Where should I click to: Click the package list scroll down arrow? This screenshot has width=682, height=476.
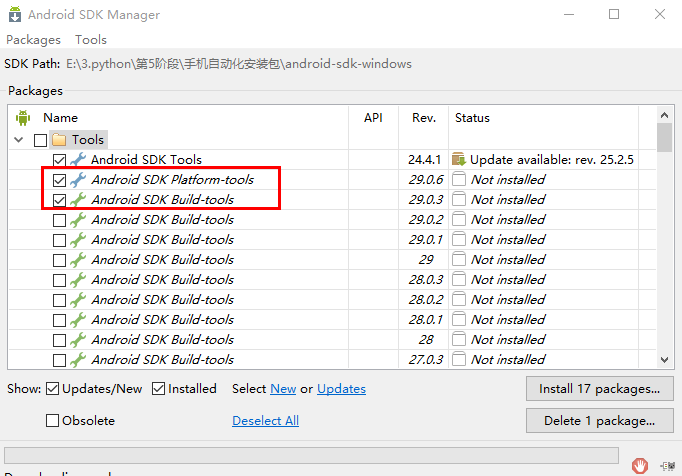tap(664, 360)
